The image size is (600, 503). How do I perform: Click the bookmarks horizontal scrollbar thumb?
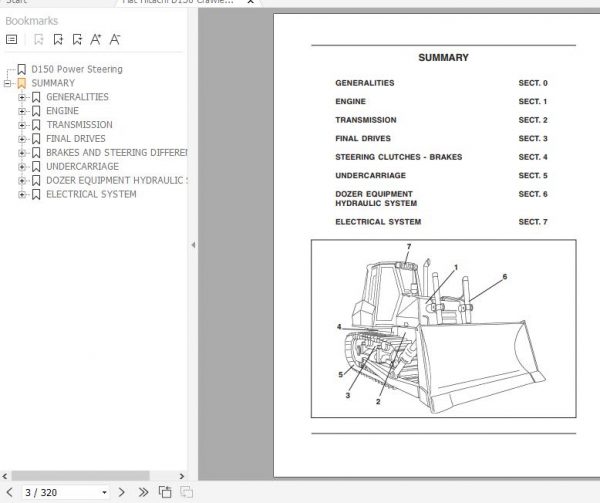point(80,476)
